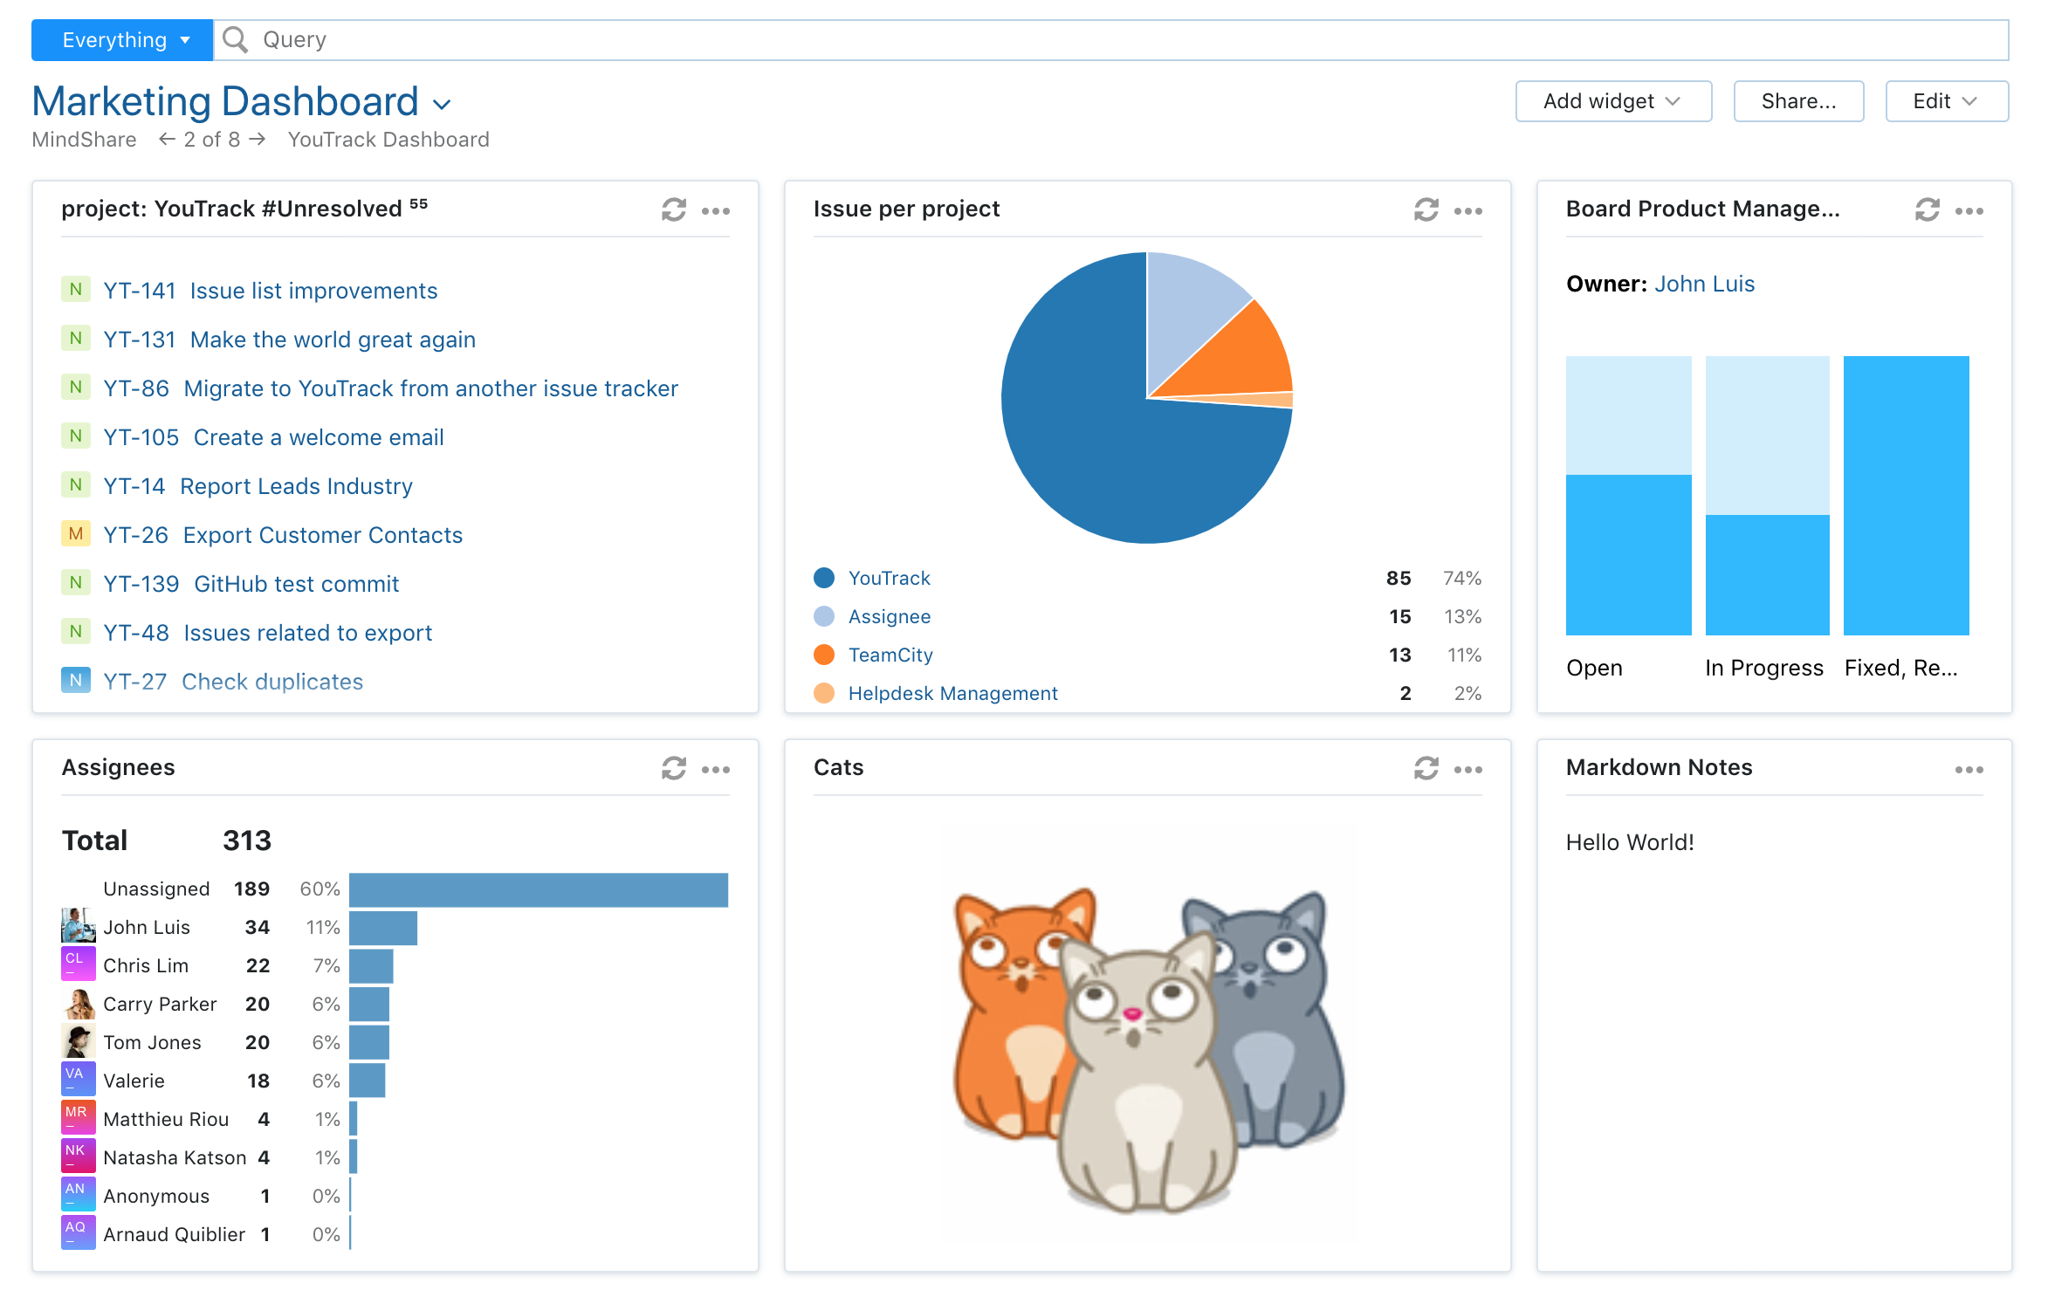Open the Edit dropdown

(x=1946, y=101)
